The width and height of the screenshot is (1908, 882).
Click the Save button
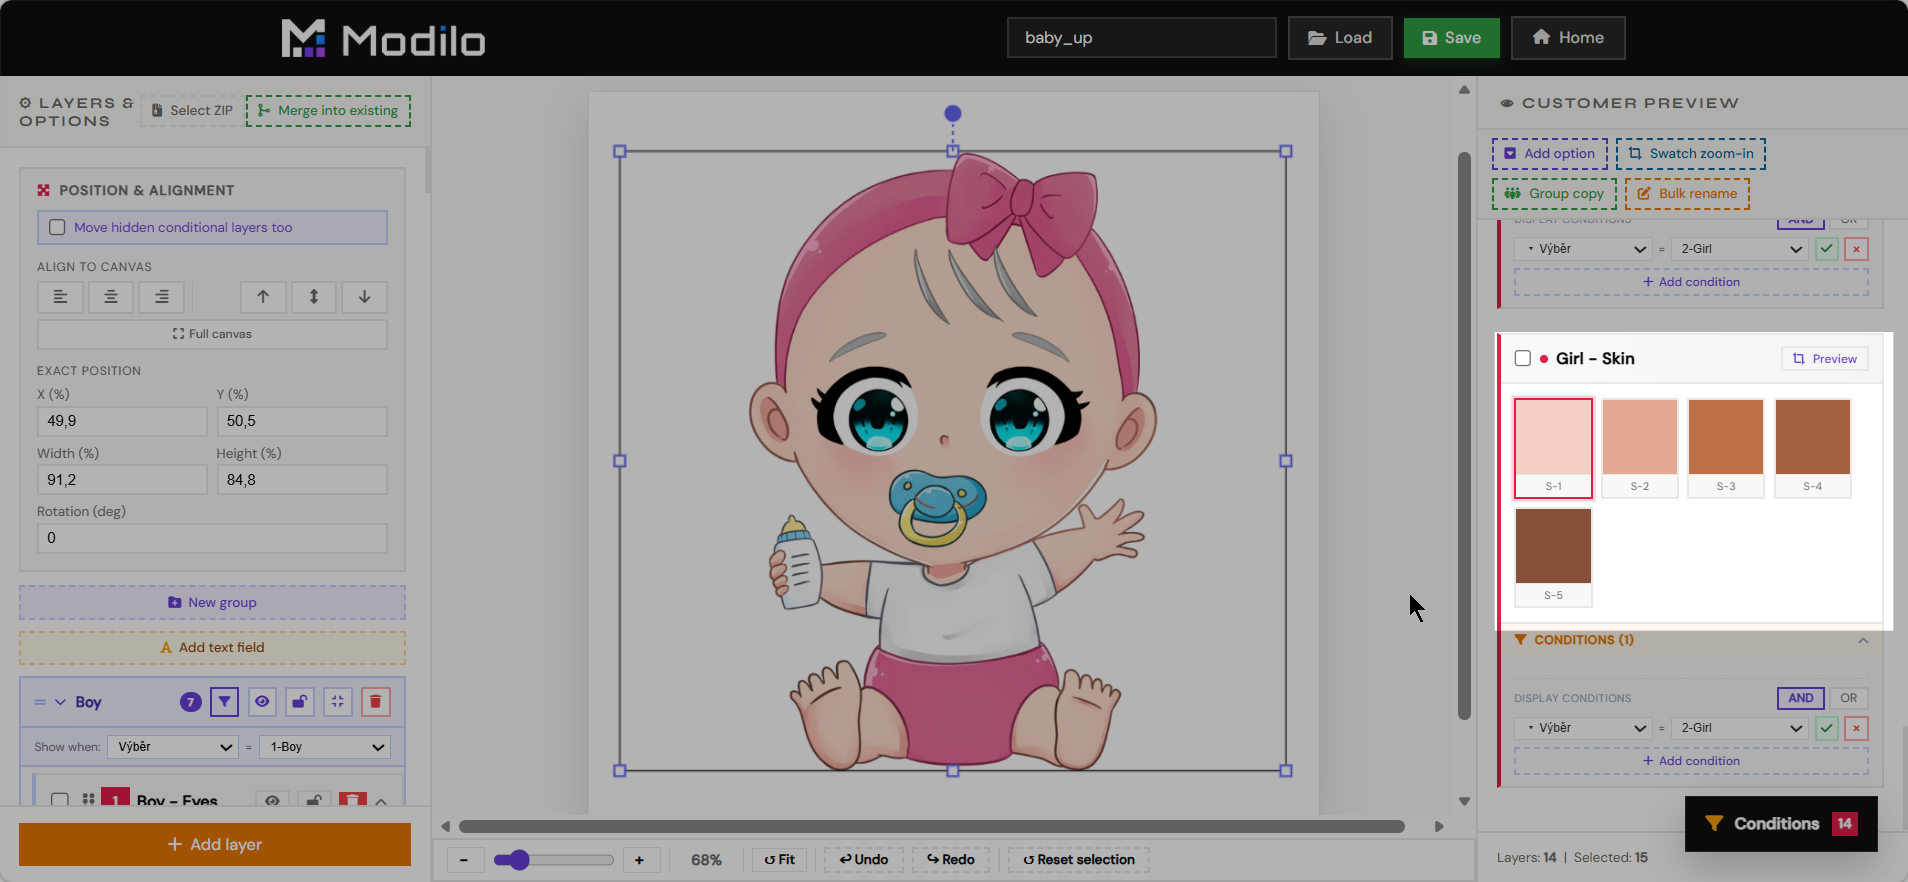[x=1451, y=38]
